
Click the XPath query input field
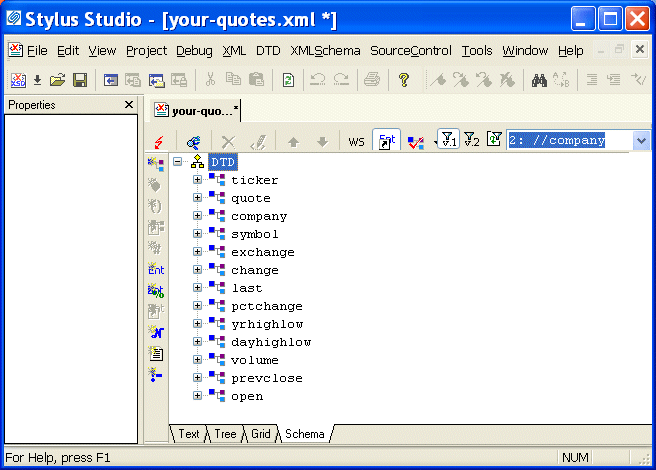tap(568, 141)
